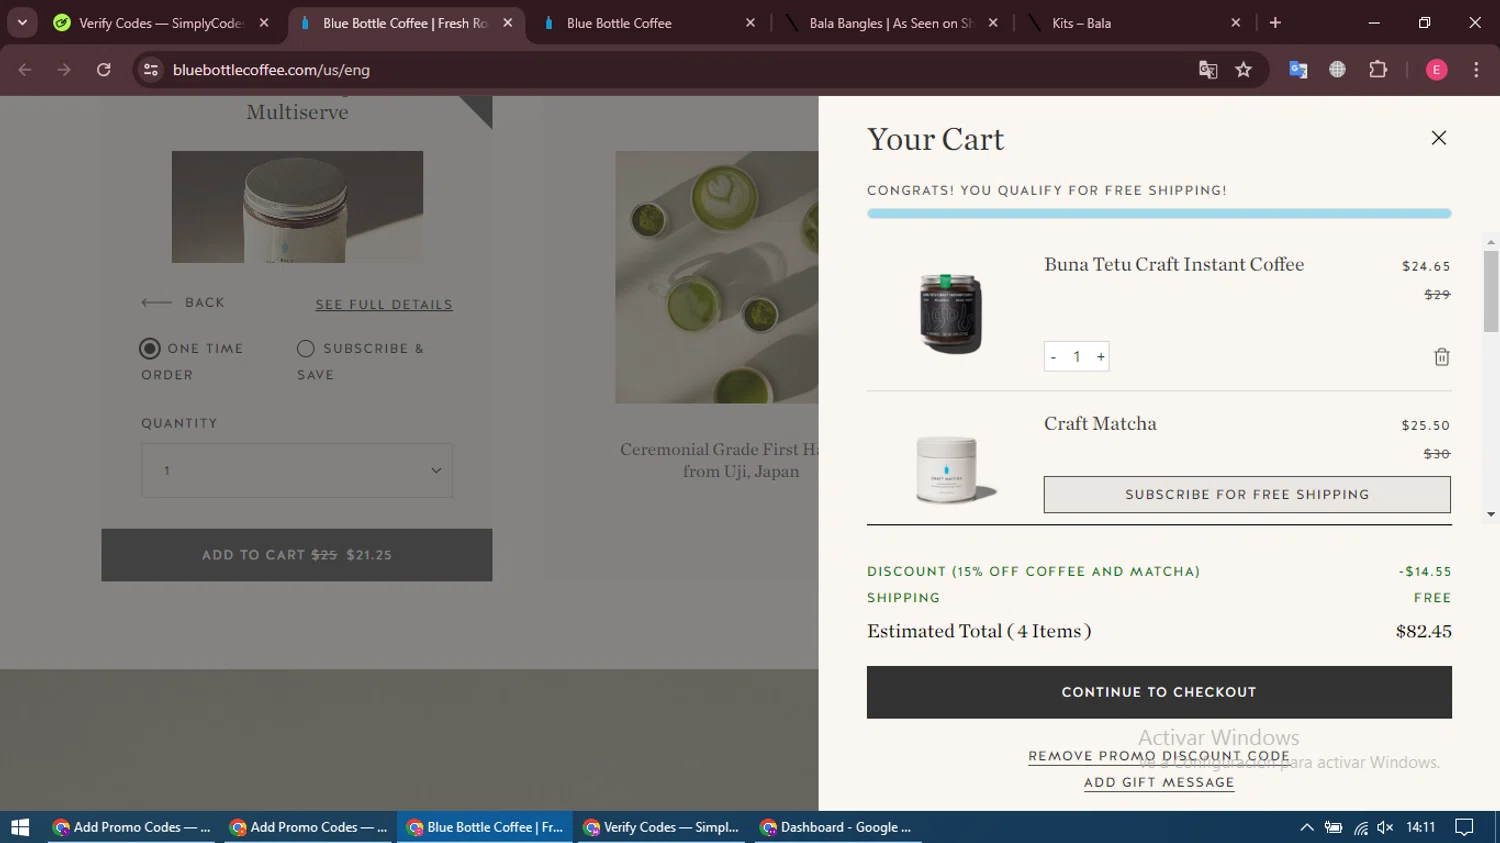Open Chrome three-dot menu

(1476, 69)
